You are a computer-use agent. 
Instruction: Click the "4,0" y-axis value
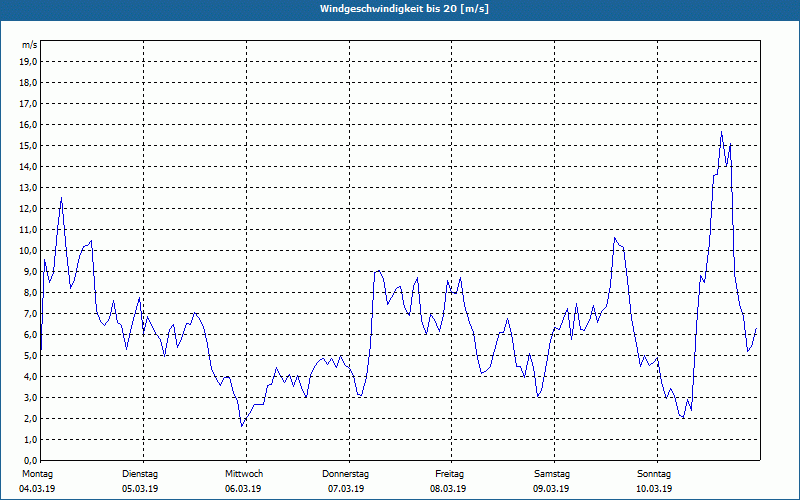tap(30, 376)
